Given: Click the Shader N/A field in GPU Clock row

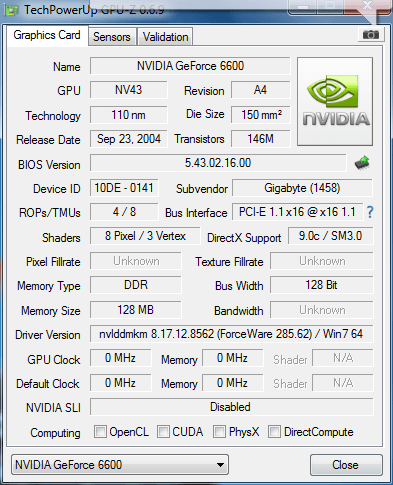Looking at the screenshot, I should click(x=343, y=358).
